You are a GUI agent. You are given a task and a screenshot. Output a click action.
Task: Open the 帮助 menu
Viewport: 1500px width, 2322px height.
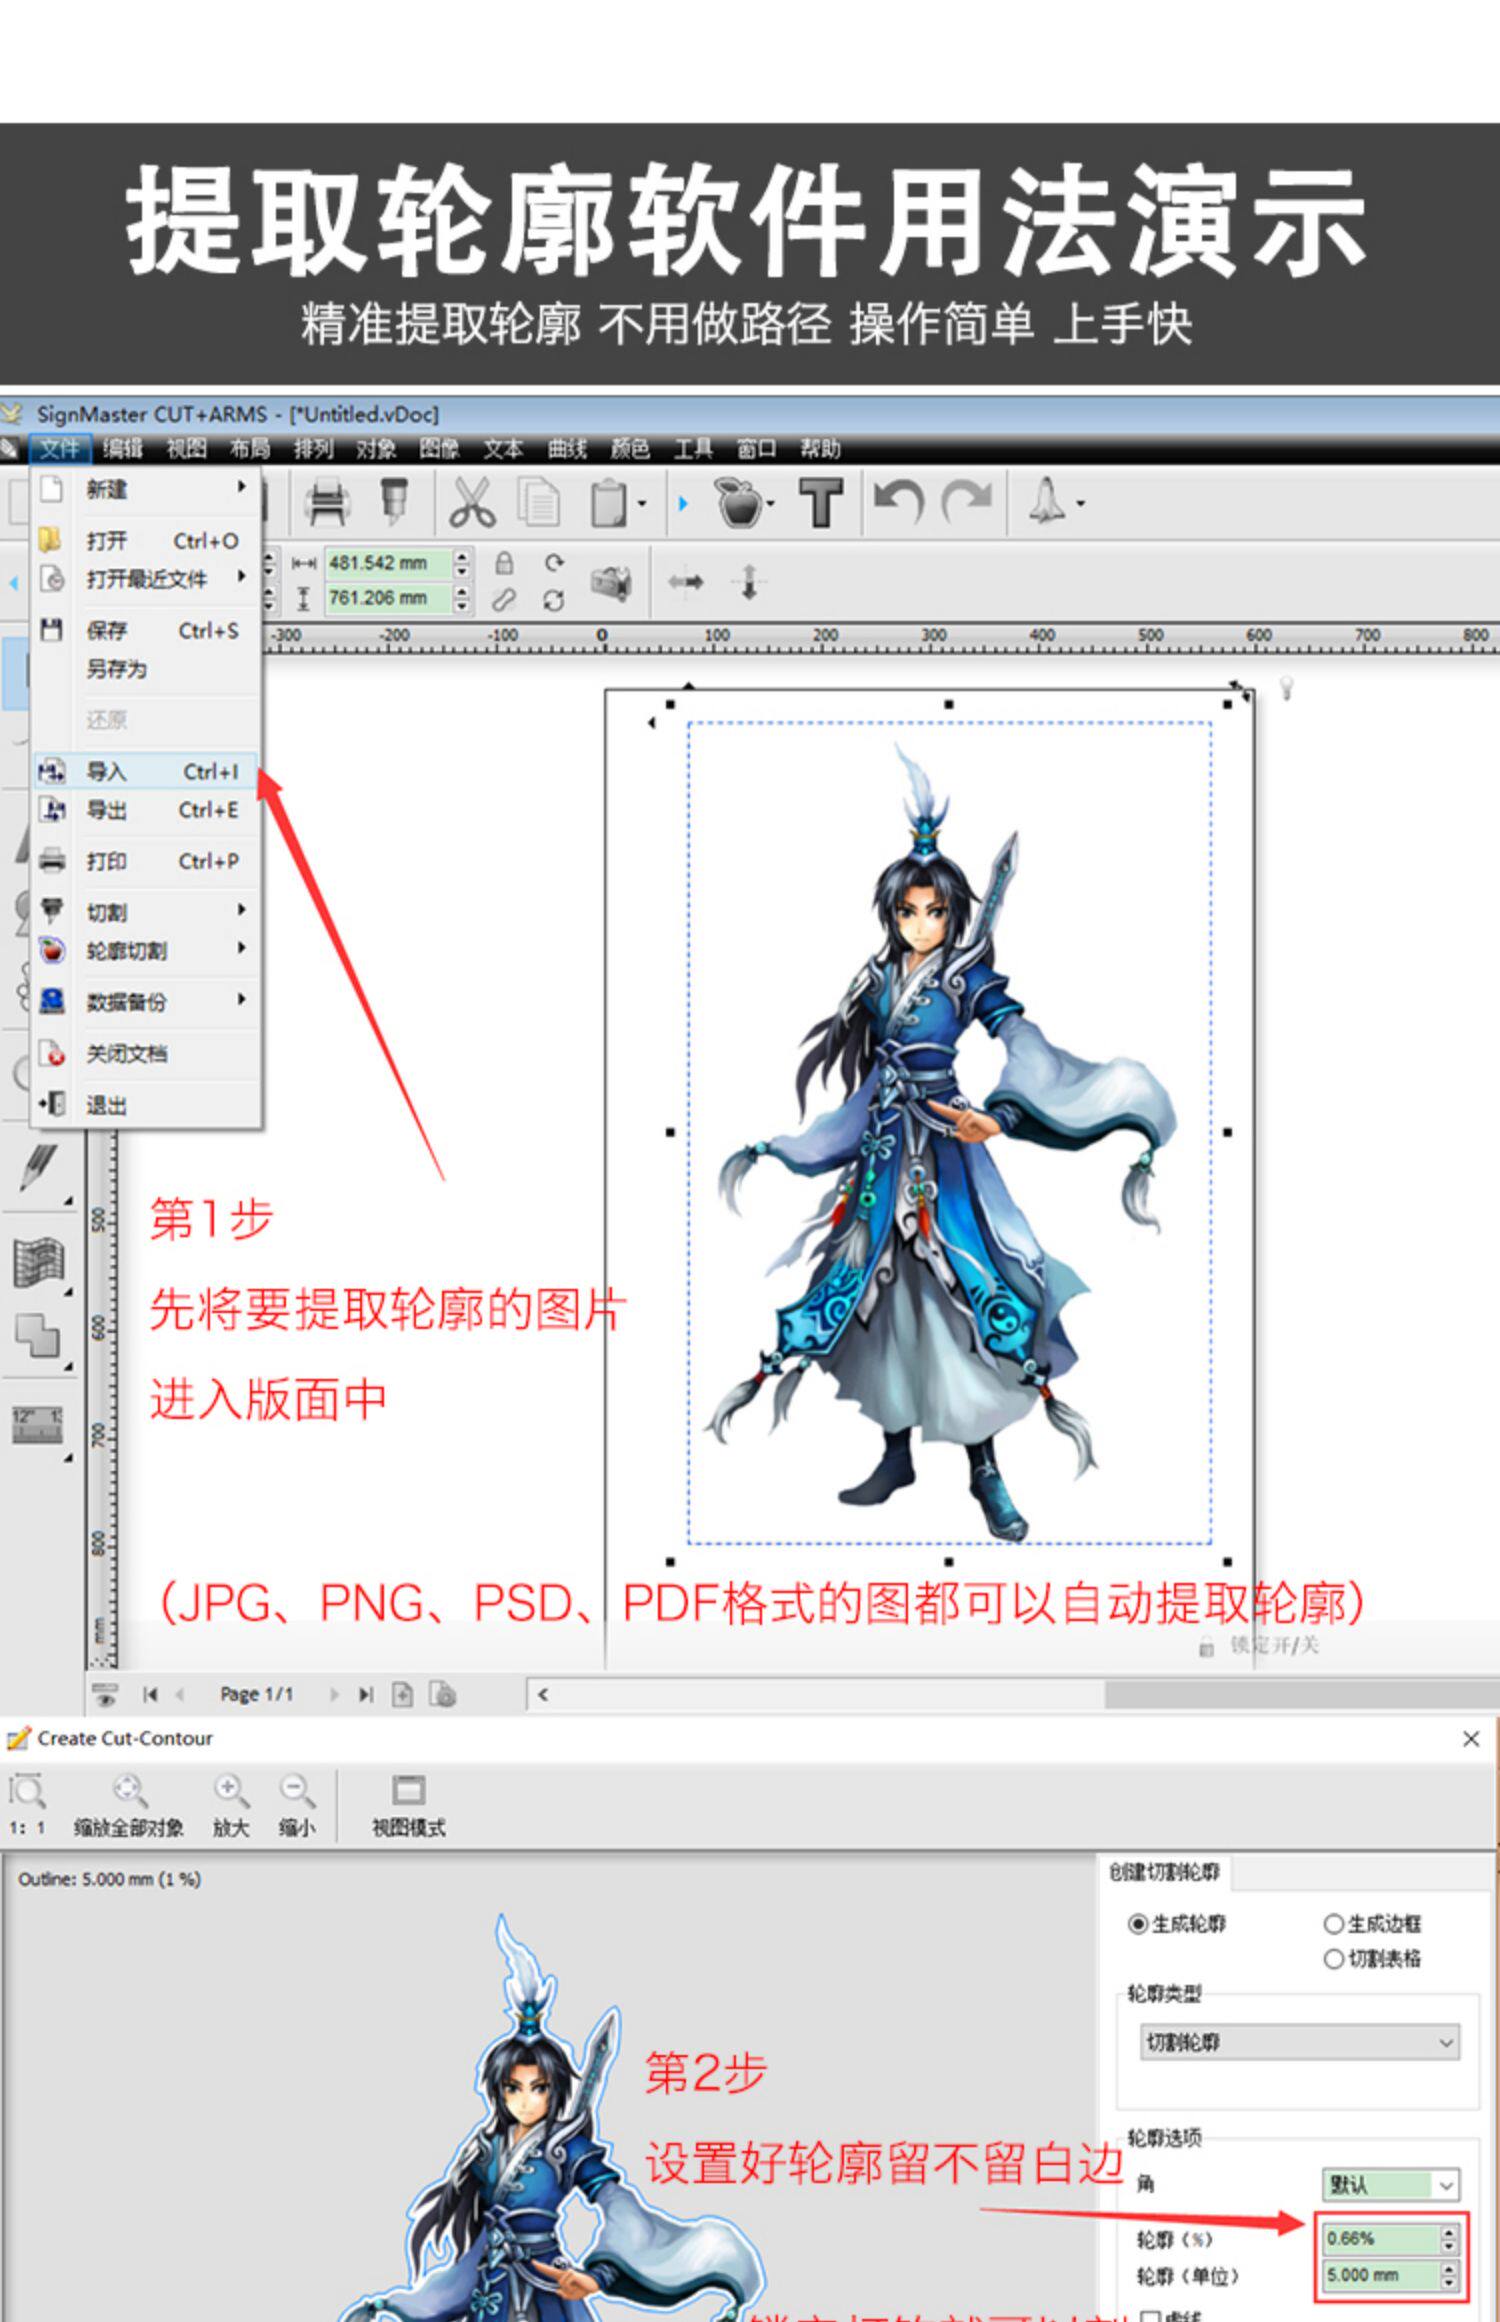click(x=820, y=449)
